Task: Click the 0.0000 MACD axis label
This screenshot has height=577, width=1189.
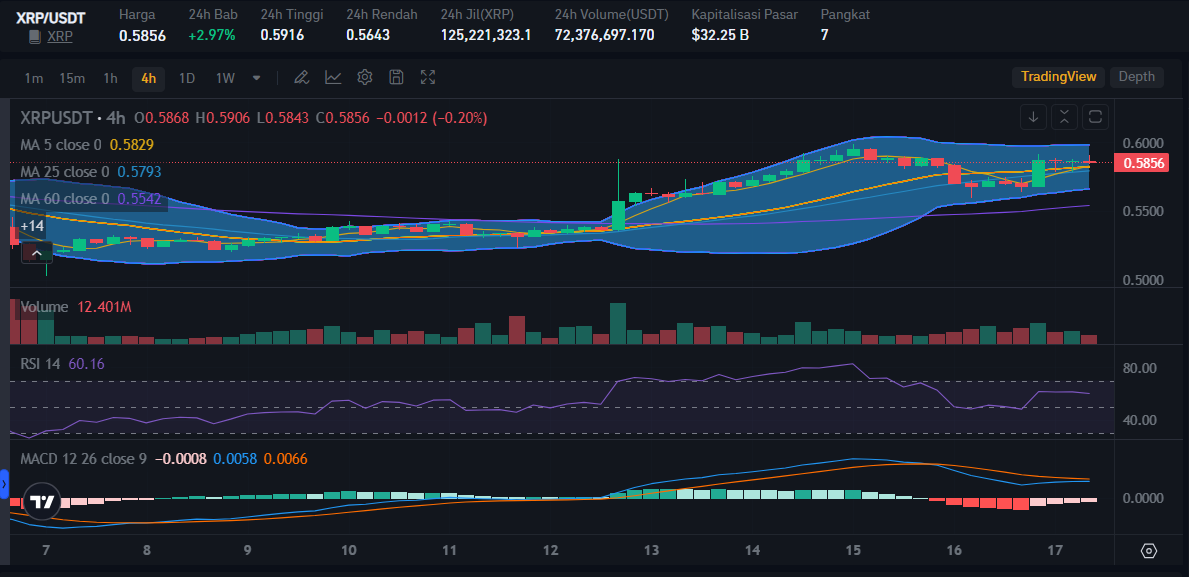Action: 1142,498
